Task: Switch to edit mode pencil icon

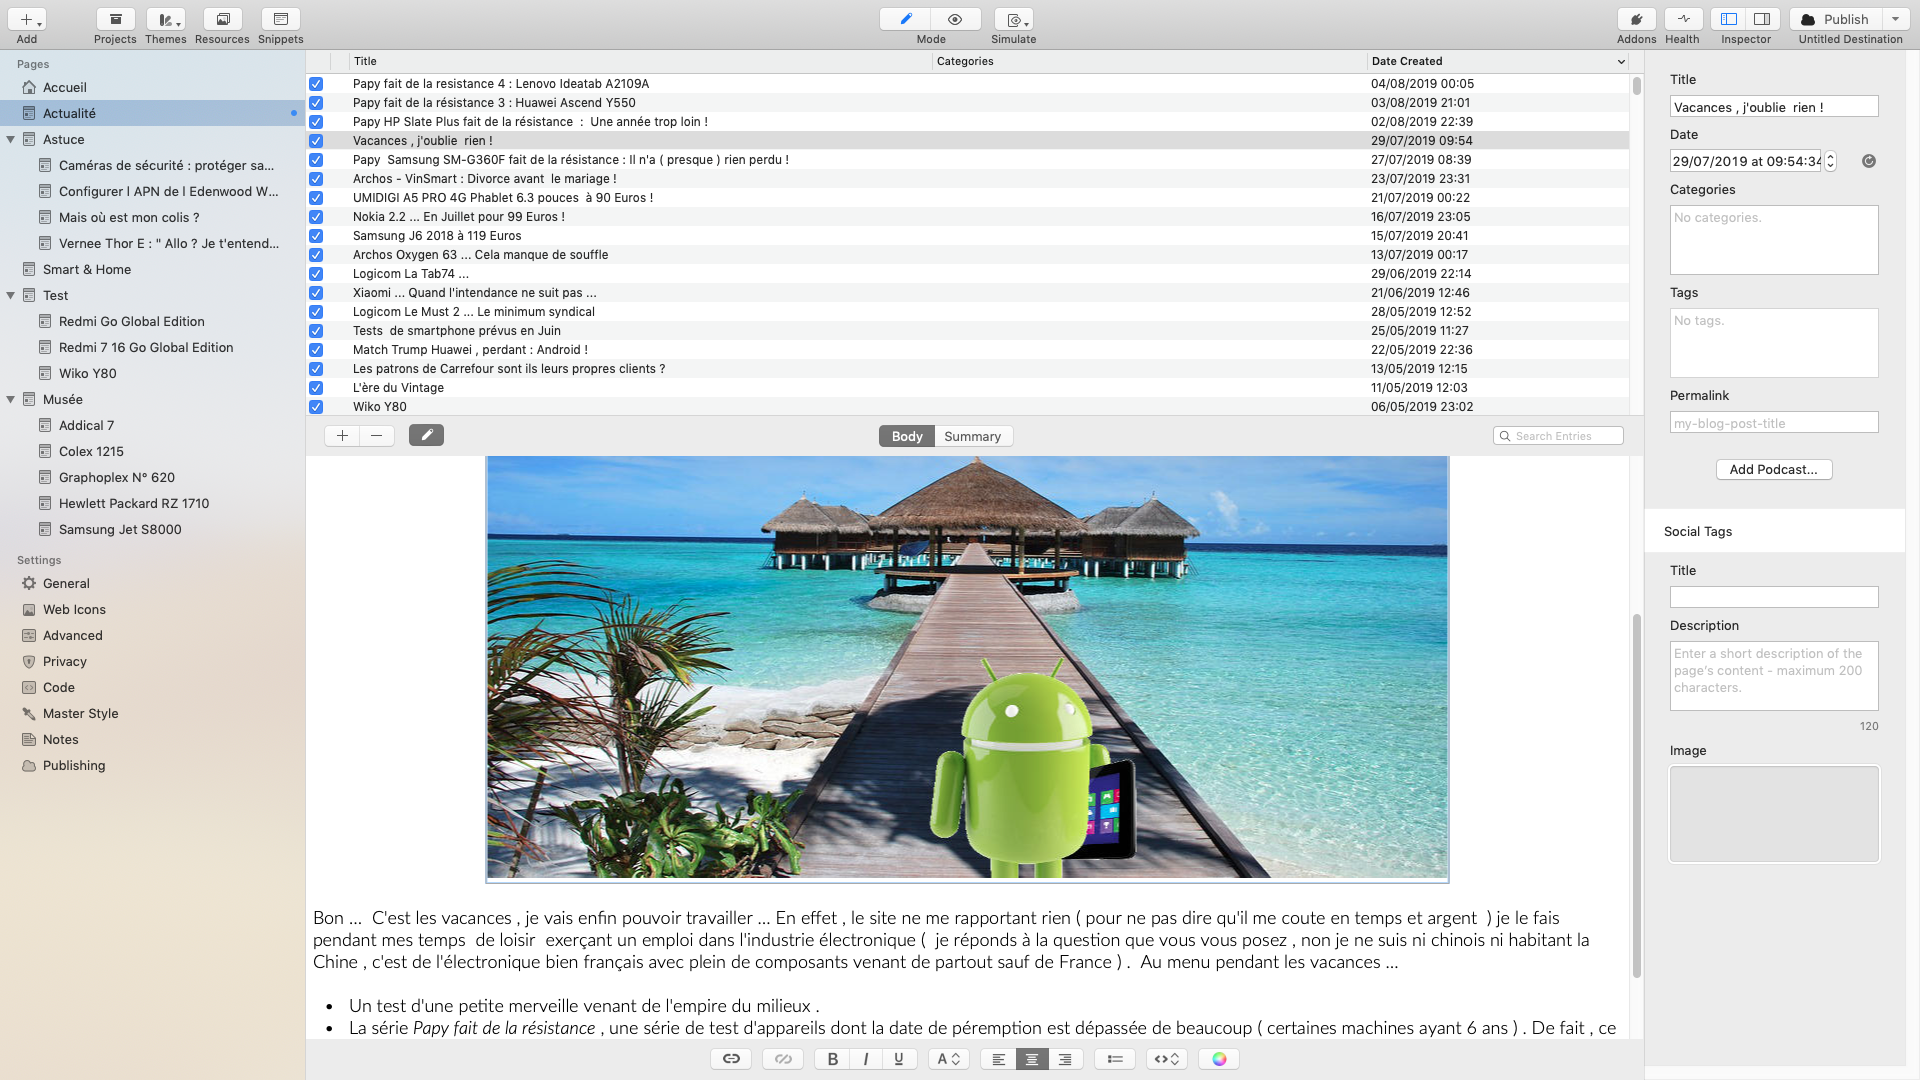Action: pyautogui.click(x=906, y=19)
